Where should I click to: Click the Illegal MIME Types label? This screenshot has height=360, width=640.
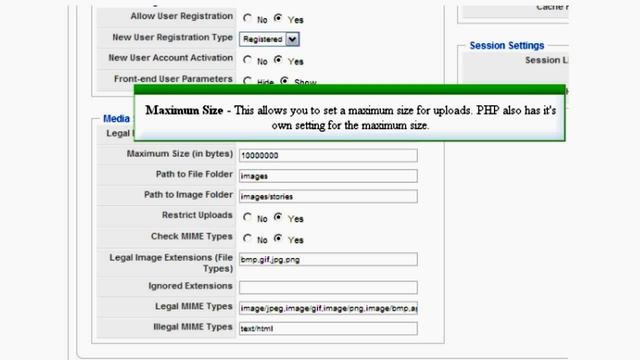click(193, 327)
